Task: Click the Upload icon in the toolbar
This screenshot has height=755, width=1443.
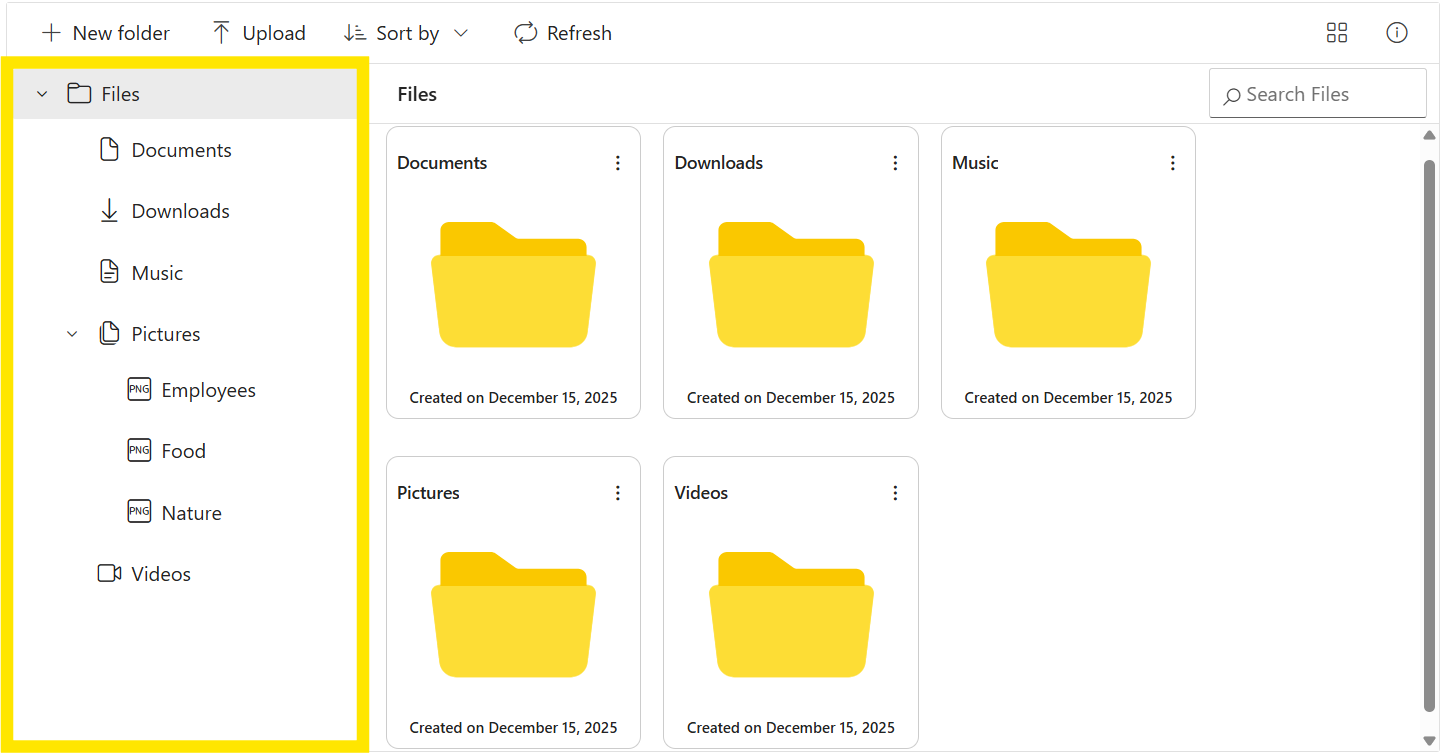Action: [x=222, y=32]
